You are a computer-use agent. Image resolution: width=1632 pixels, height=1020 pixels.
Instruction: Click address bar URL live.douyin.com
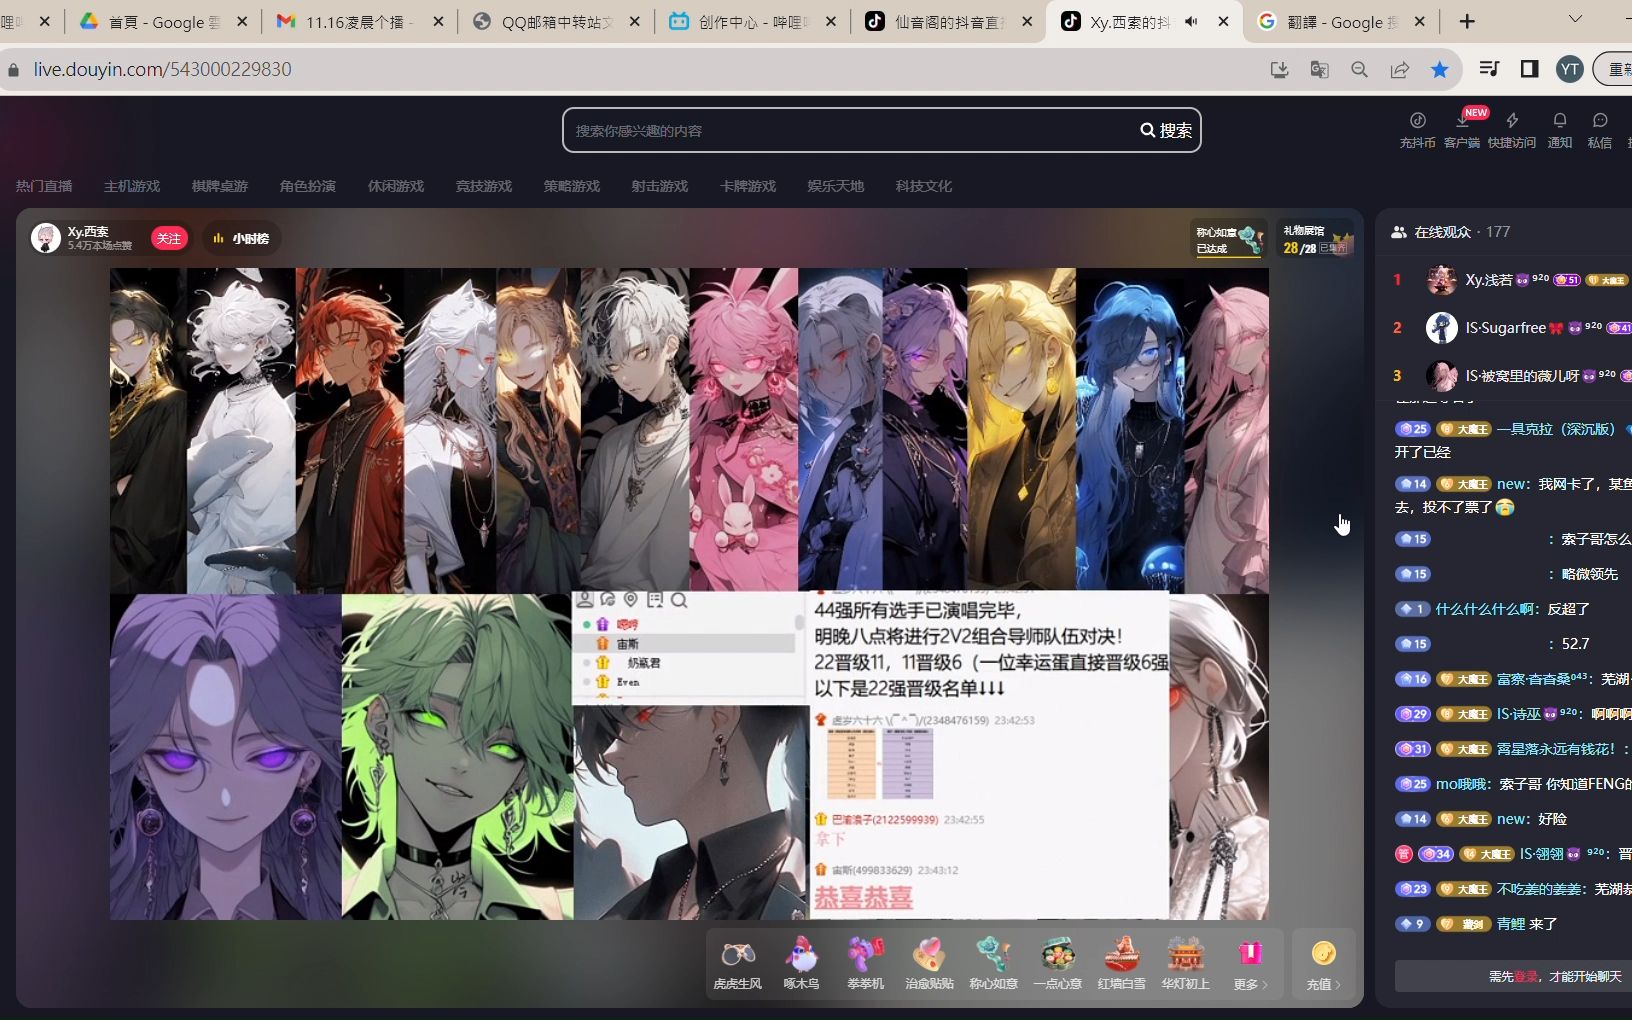point(162,69)
